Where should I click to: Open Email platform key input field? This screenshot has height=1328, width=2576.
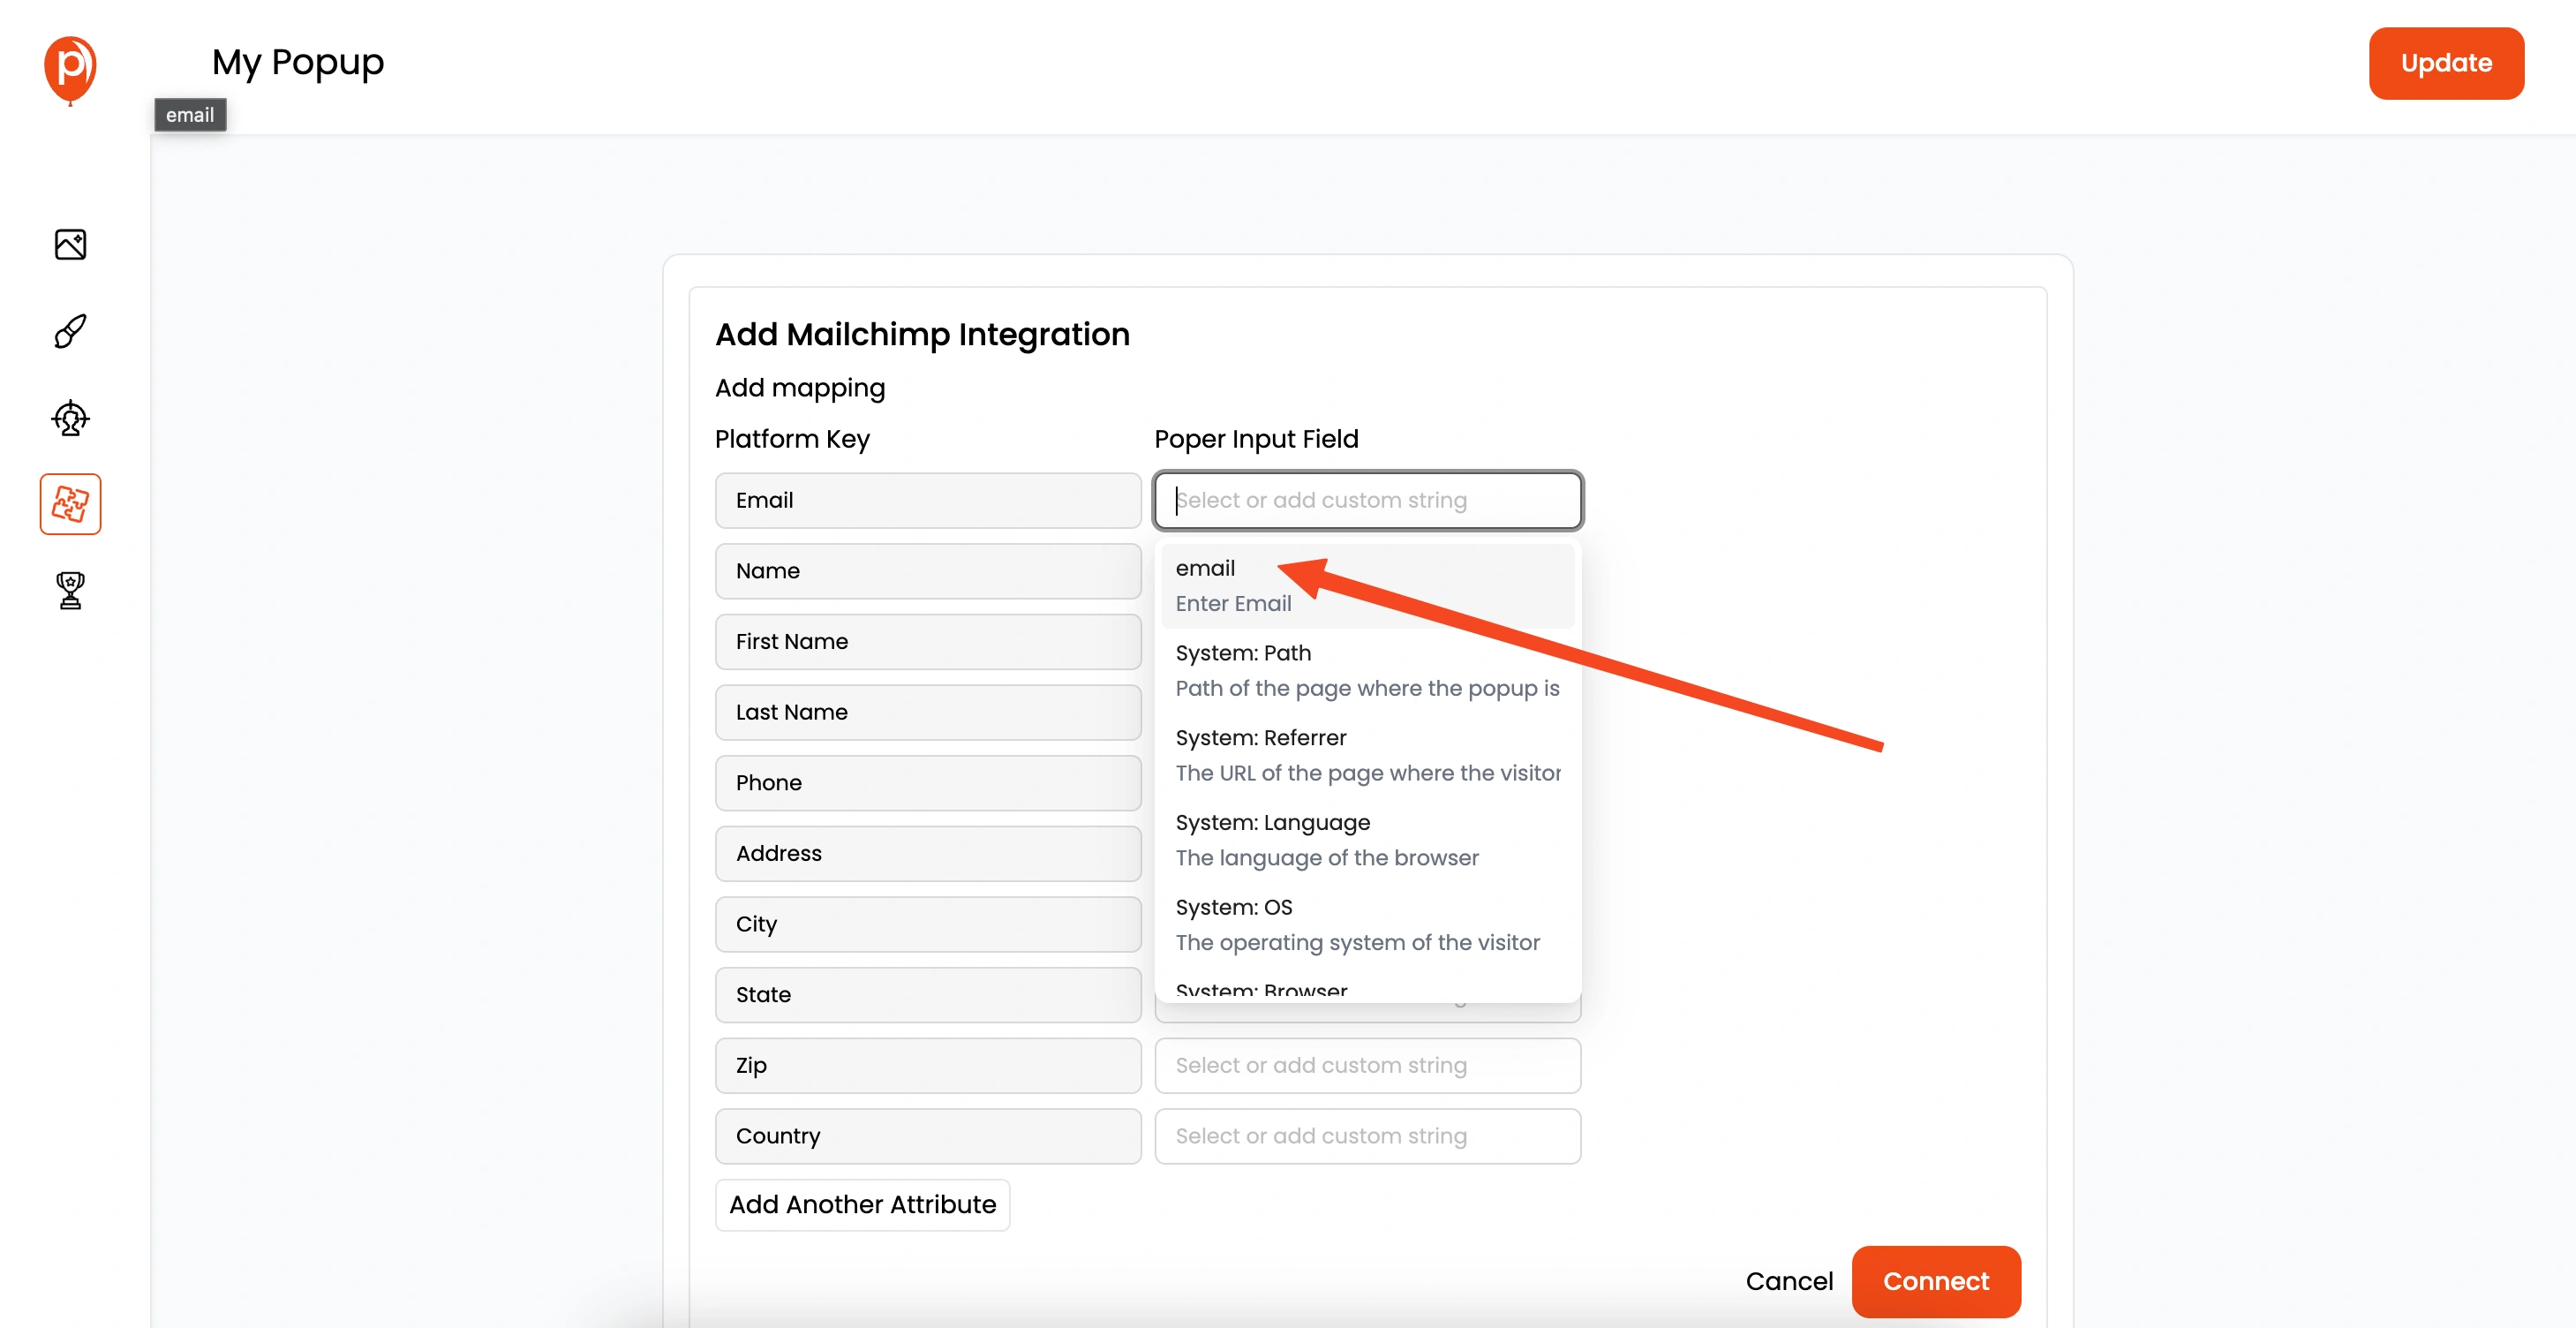pos(930,500)
